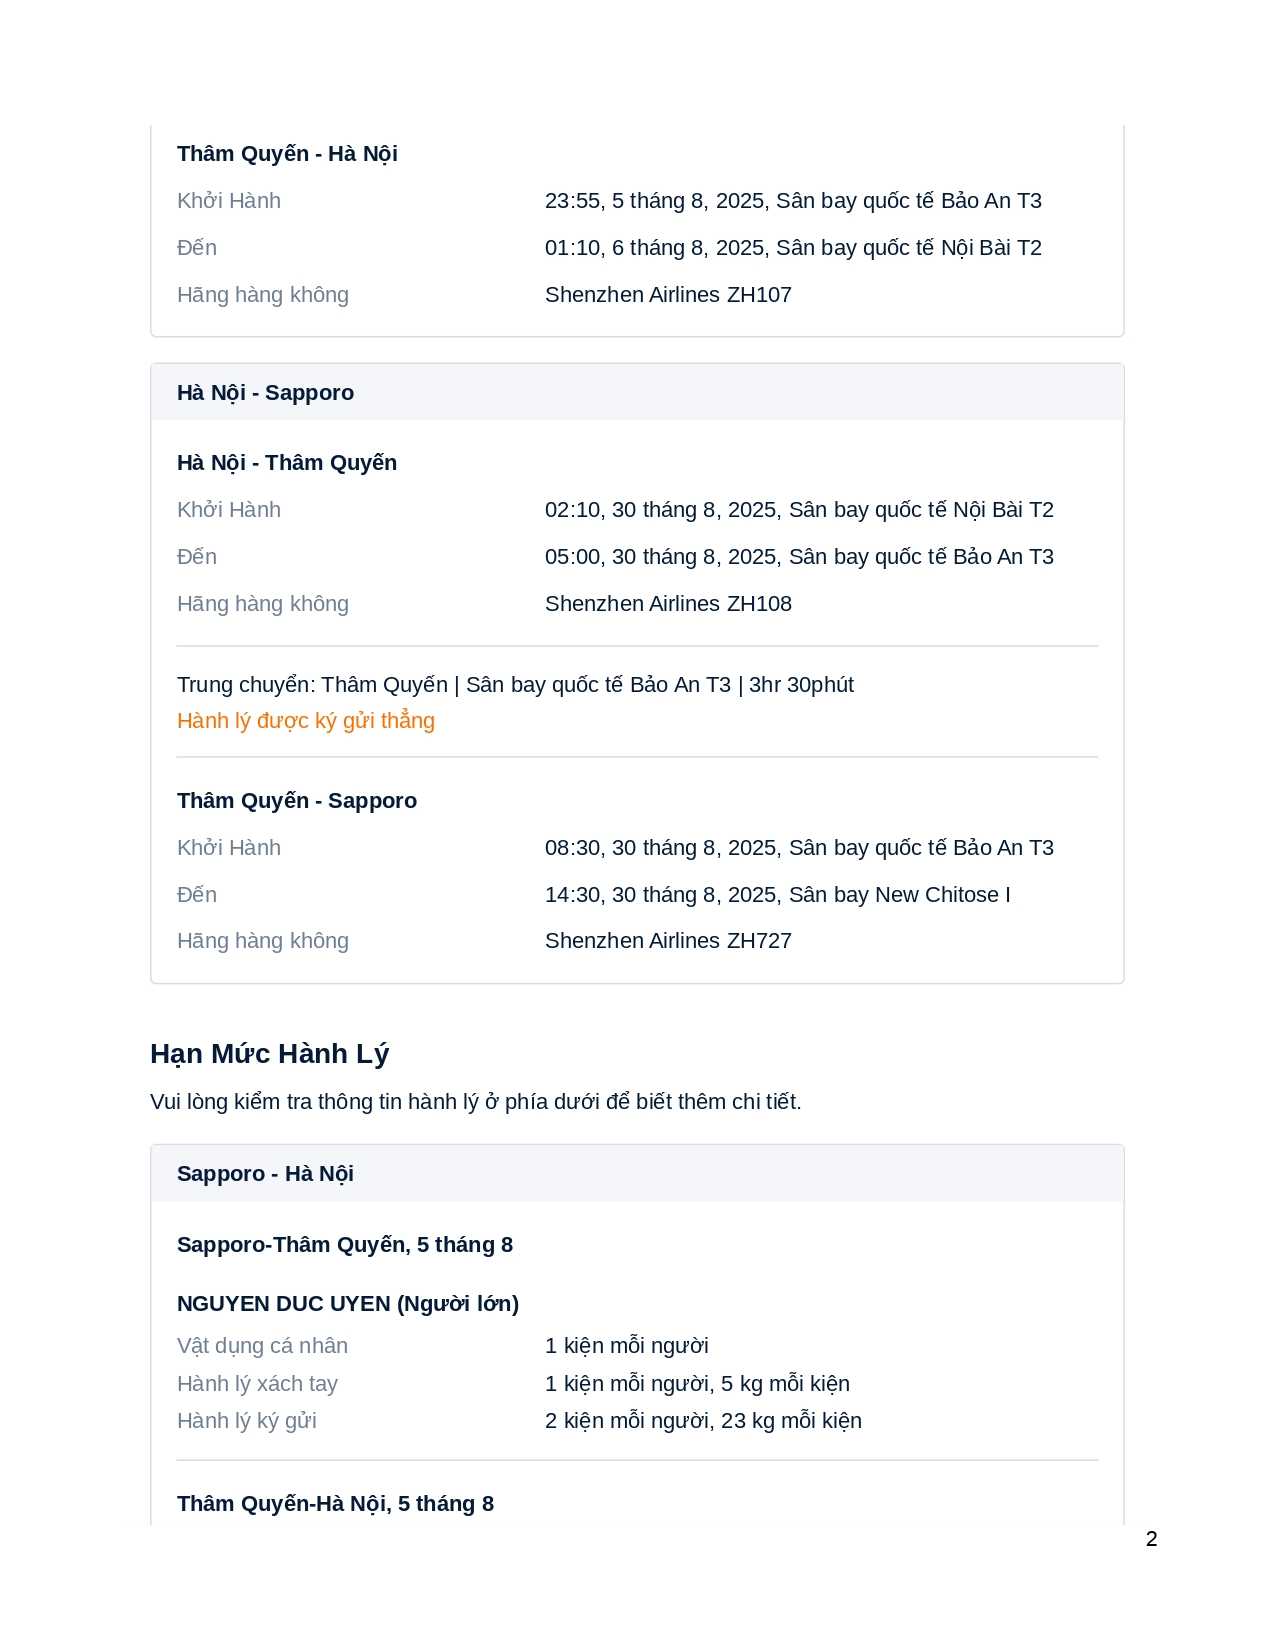Image resolution: width=1275 pixels, height=1650 pixels.
Task: Click flight number Shenzhen Airlines ZH108
Action: [x=668, y=604]
